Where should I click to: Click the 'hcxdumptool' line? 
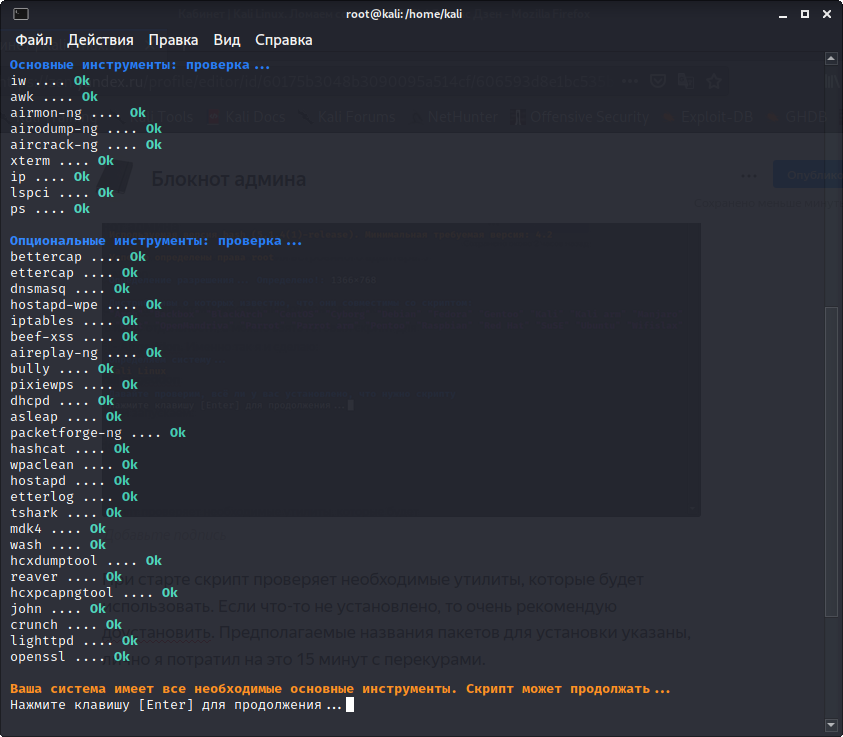[x=86, y=561]
